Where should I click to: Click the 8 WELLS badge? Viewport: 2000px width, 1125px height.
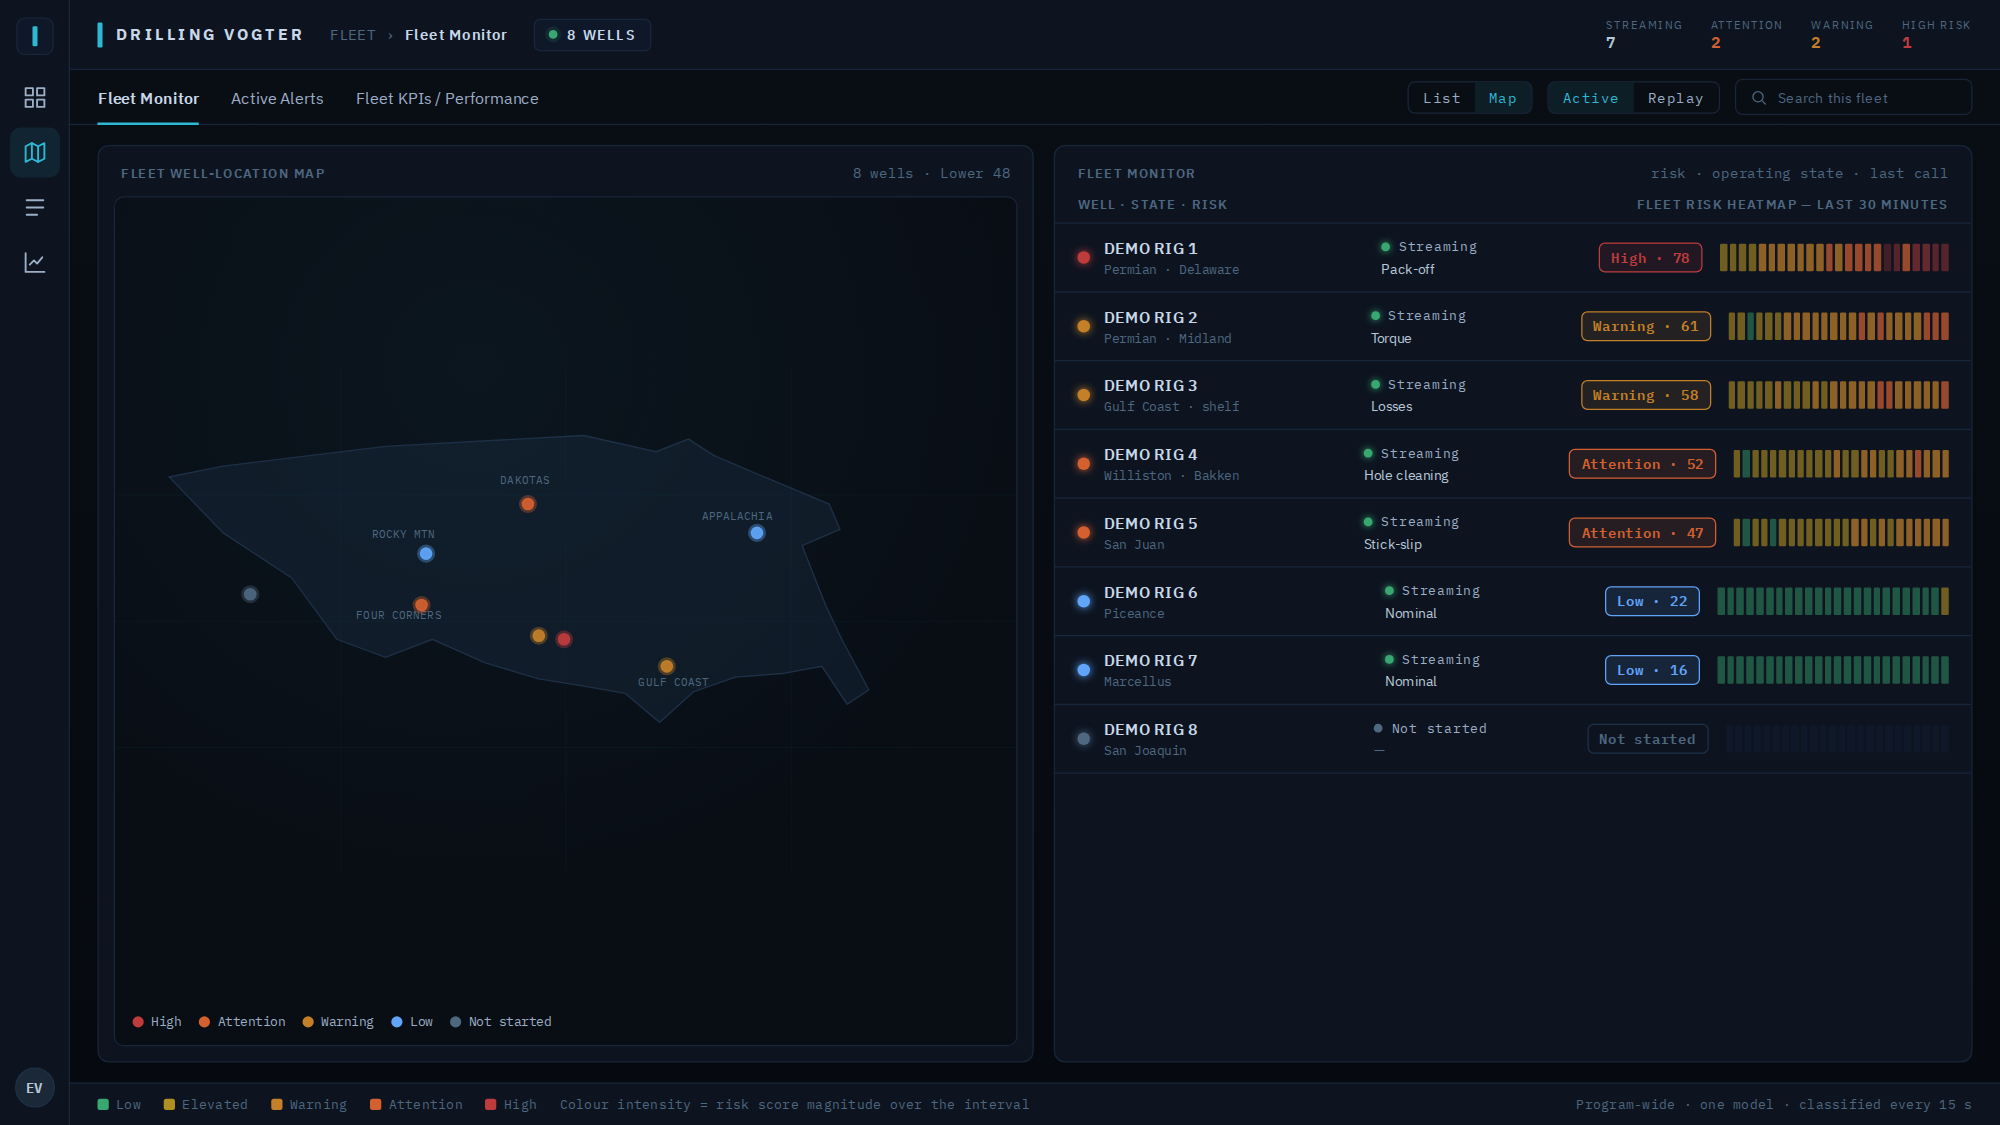[592, 35]
